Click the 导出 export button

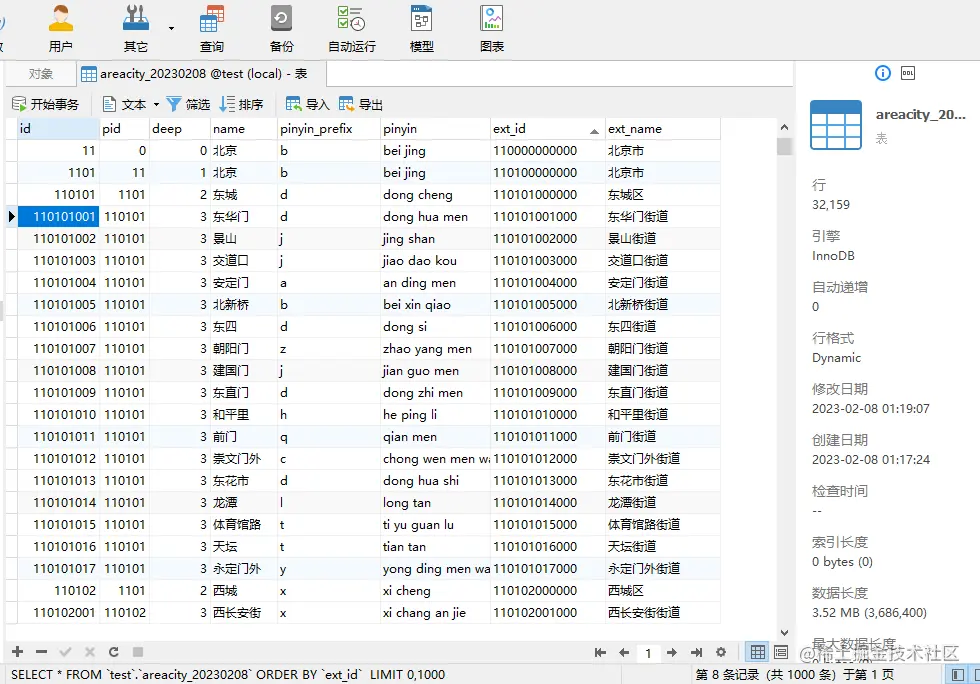[361, 104]
